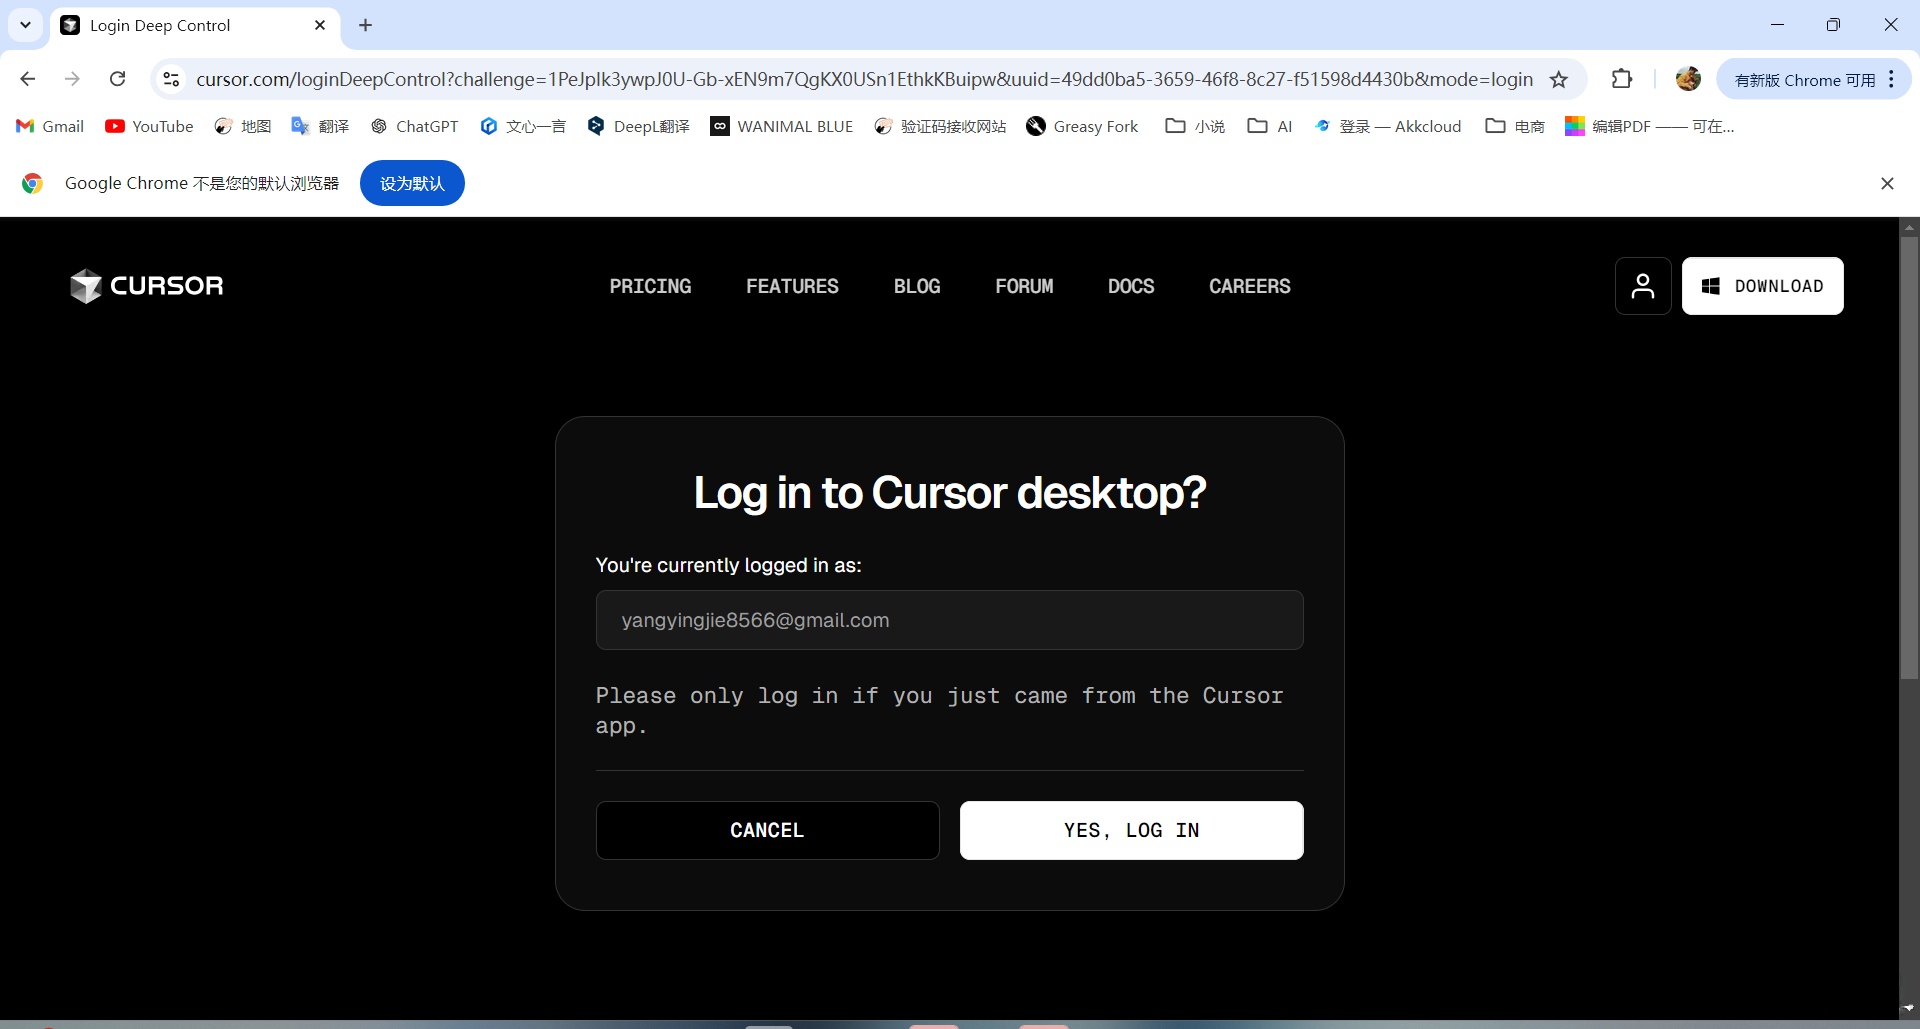Click the 'Log in to Cursor desktop?' heading
Viewport: 1920px width, 1029px height.
tap(950, 493)
